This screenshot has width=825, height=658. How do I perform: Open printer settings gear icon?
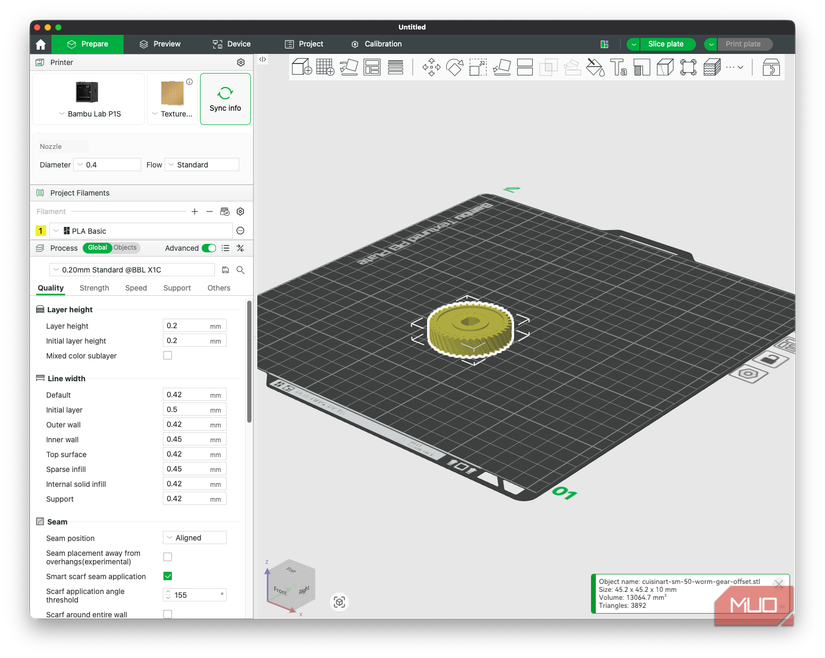coord(241,62)
